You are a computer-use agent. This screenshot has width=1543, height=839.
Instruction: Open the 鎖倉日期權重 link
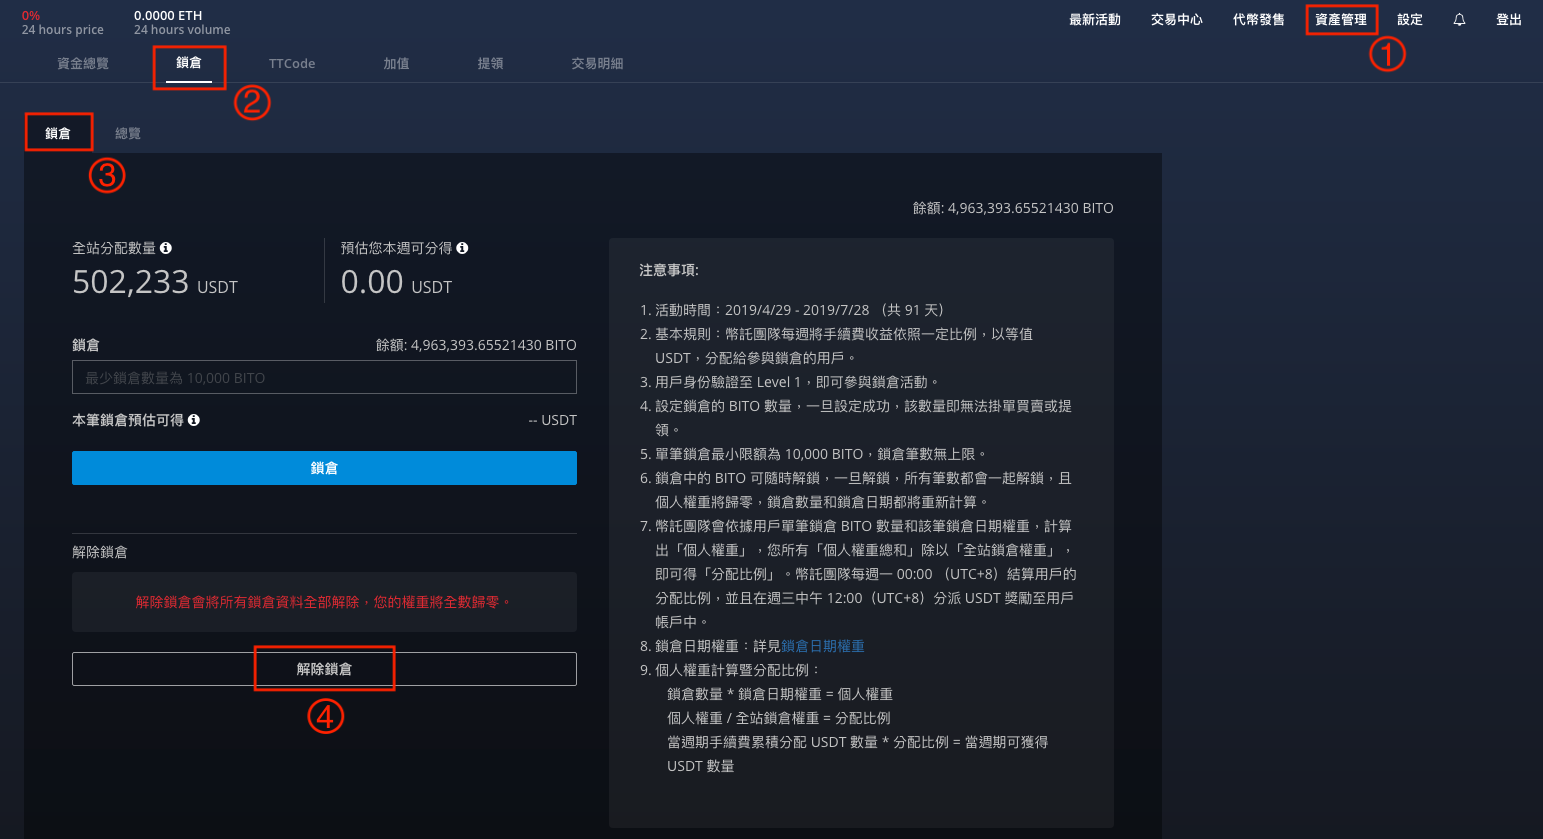[823, 646]
